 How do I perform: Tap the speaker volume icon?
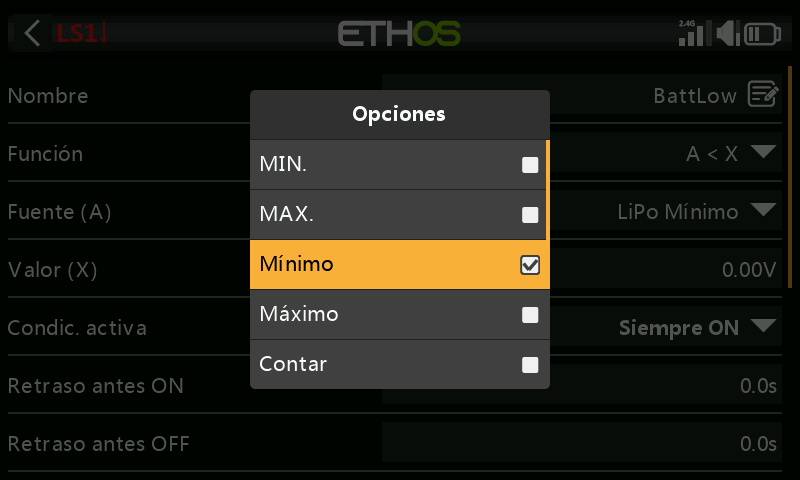[728, 33]
